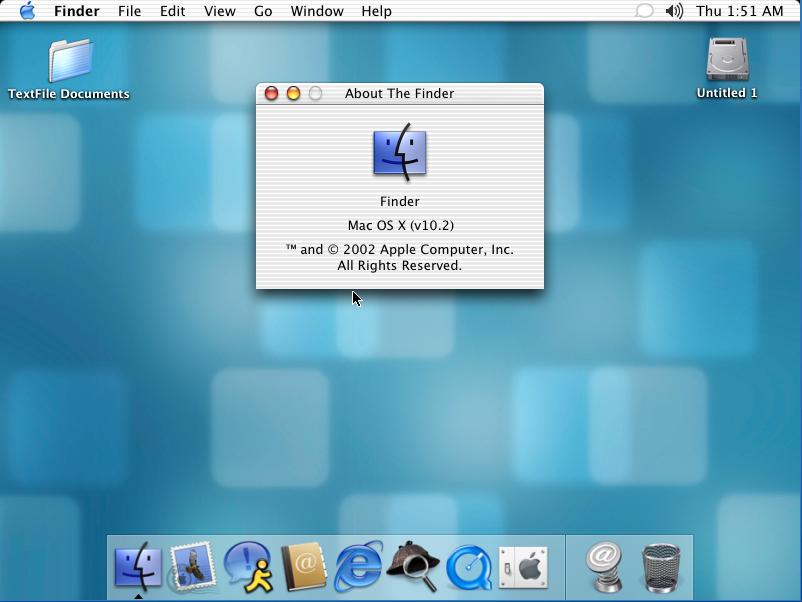Launch Internet Explorer from the Dock
The width and height of the screenshot is (802, 602).
click(x=359, y=566)
